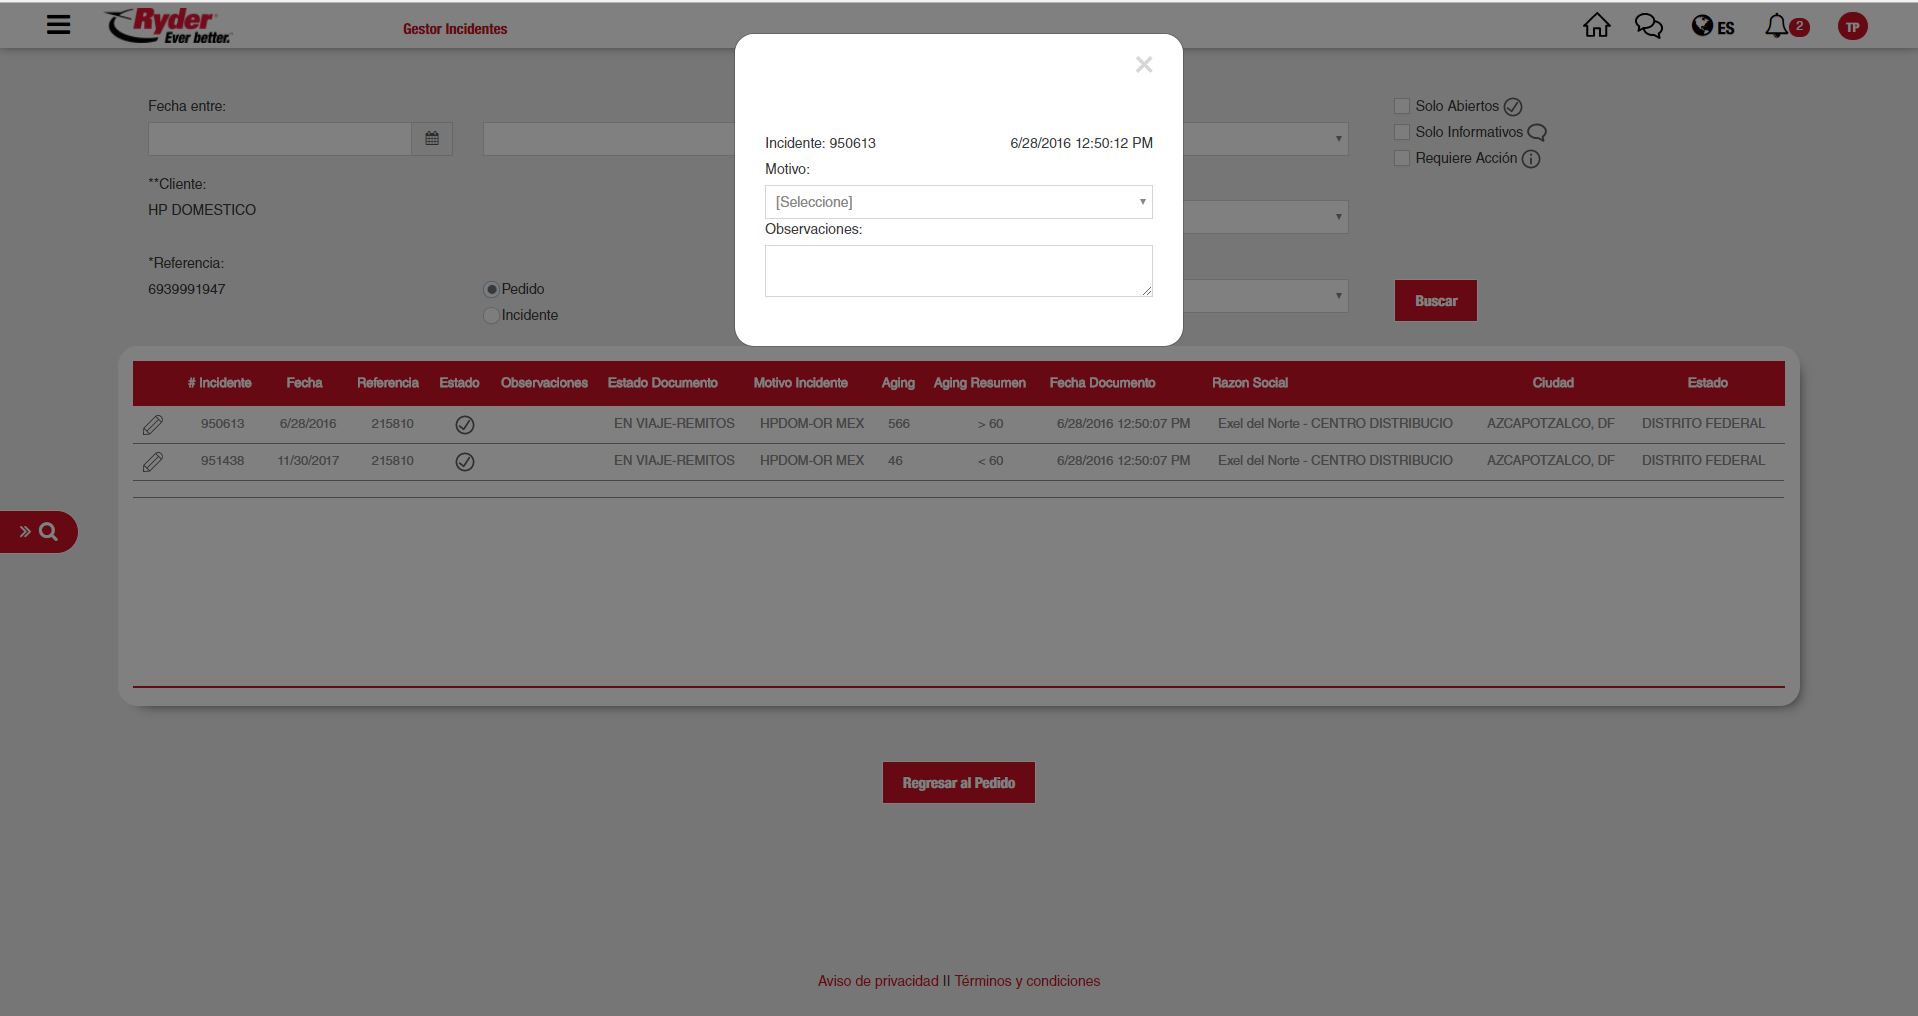Screen dimensions: 1918x1016
Task: Open calendar picker for Fecha entre
Action: 432,139
